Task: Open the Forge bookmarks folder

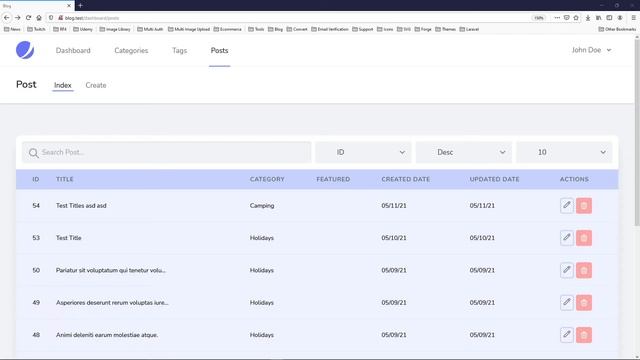Action: pyautogui.click(x=423, y=29)
